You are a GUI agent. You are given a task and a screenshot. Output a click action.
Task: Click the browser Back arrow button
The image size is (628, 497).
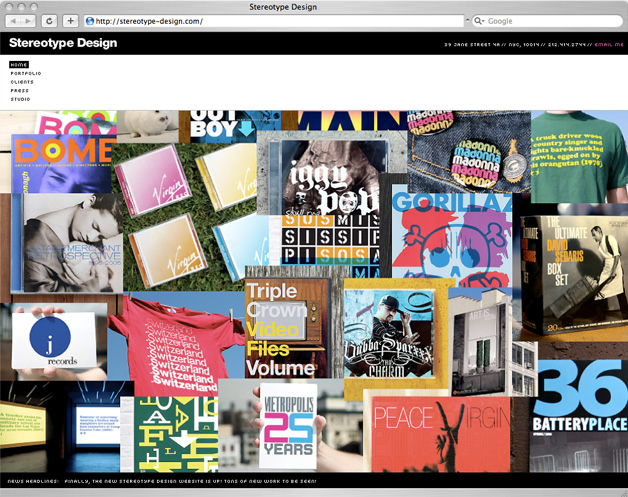(13, 21)
